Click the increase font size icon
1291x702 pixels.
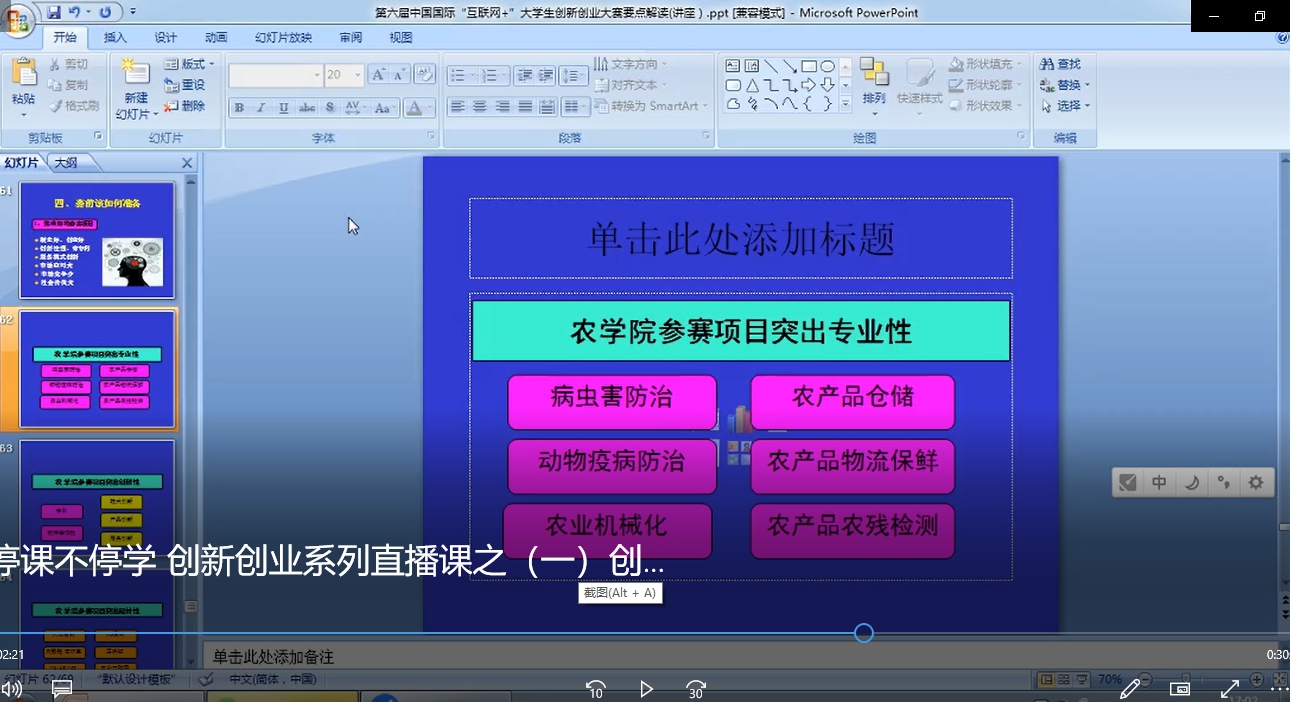click(378, 75)
